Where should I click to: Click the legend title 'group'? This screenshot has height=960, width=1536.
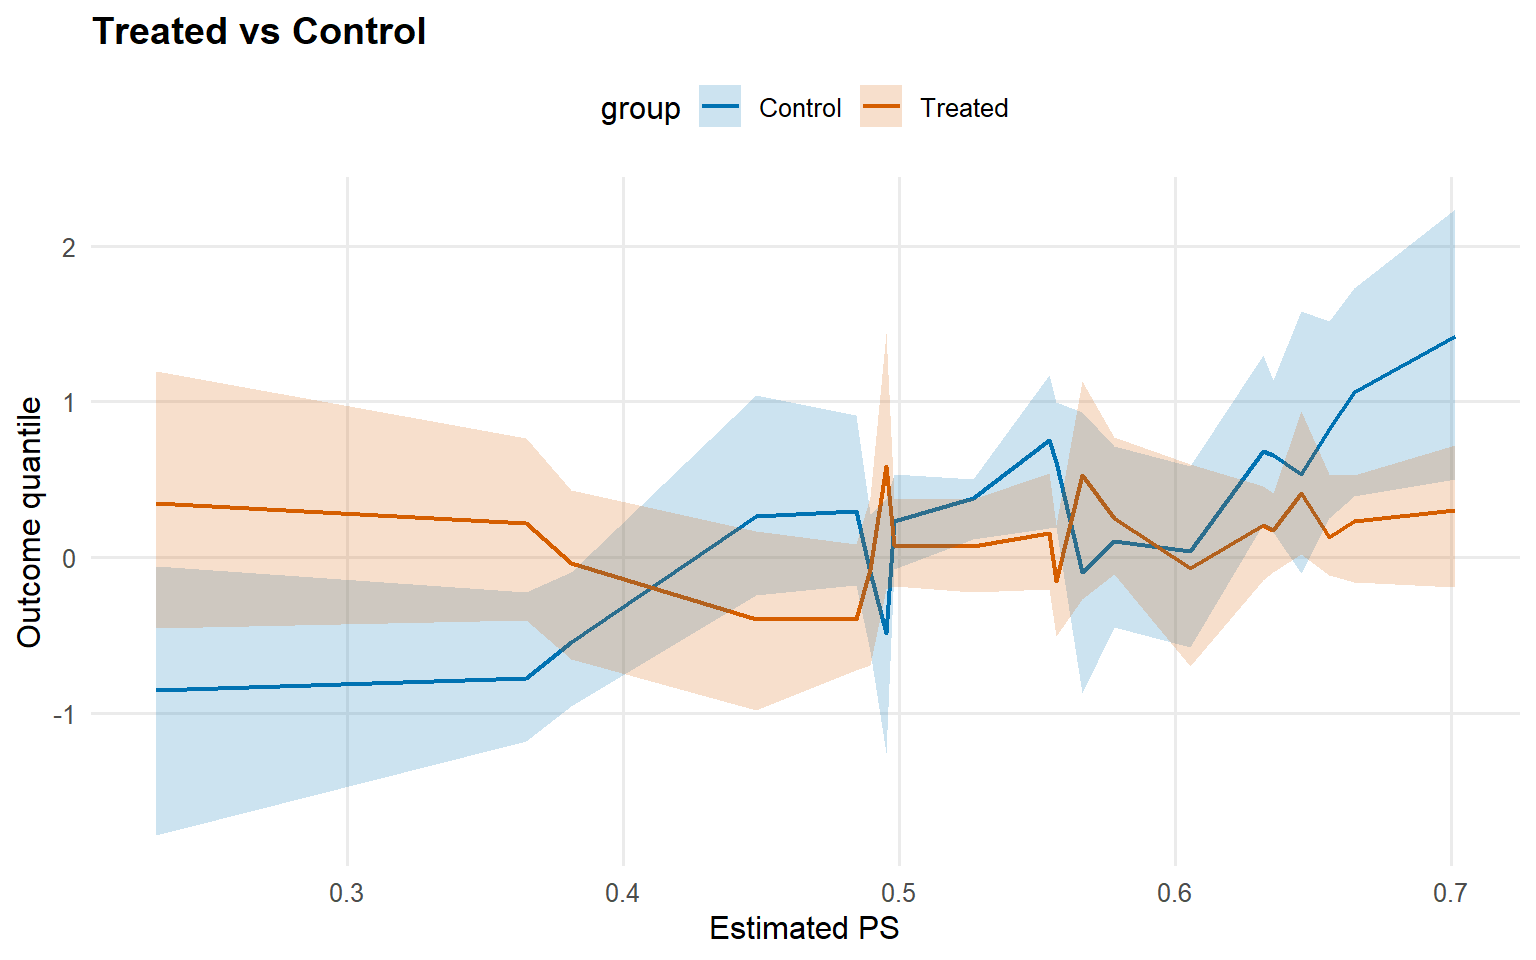[x=640, y=108]
